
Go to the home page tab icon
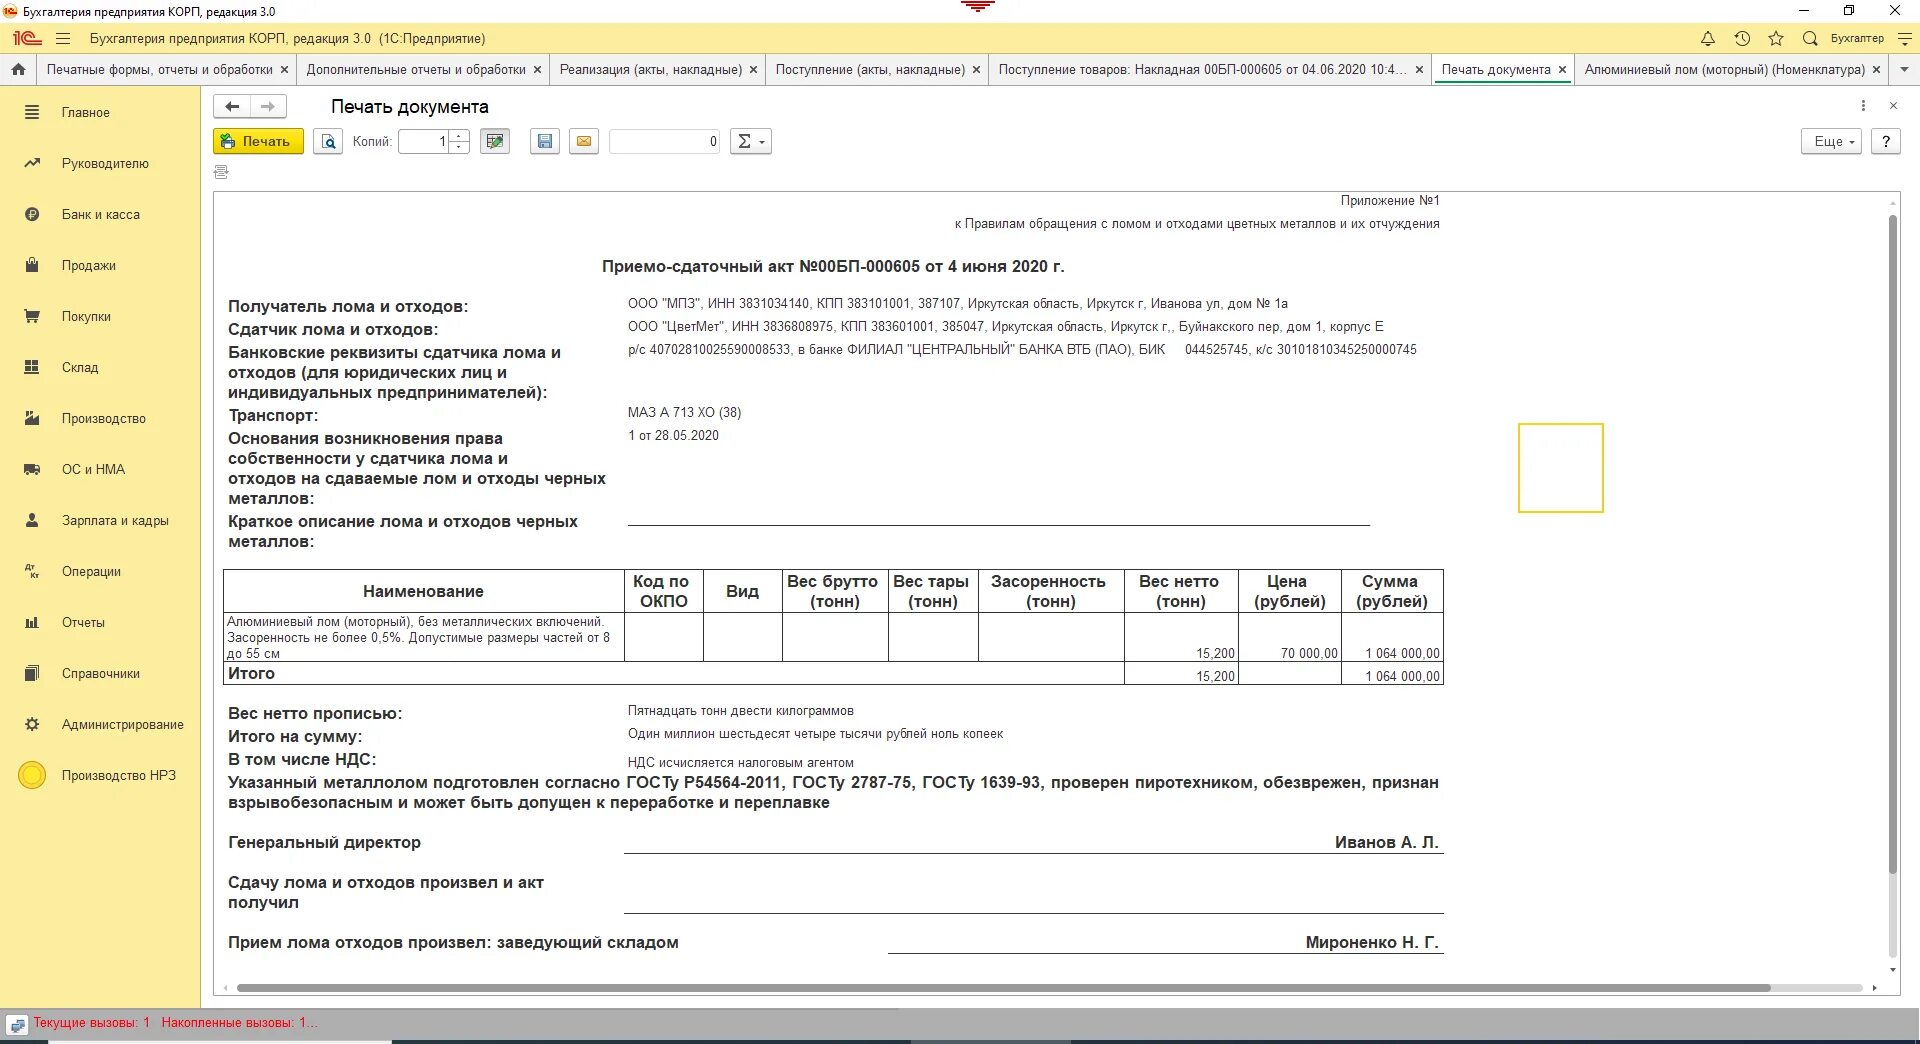pos(18,69)
